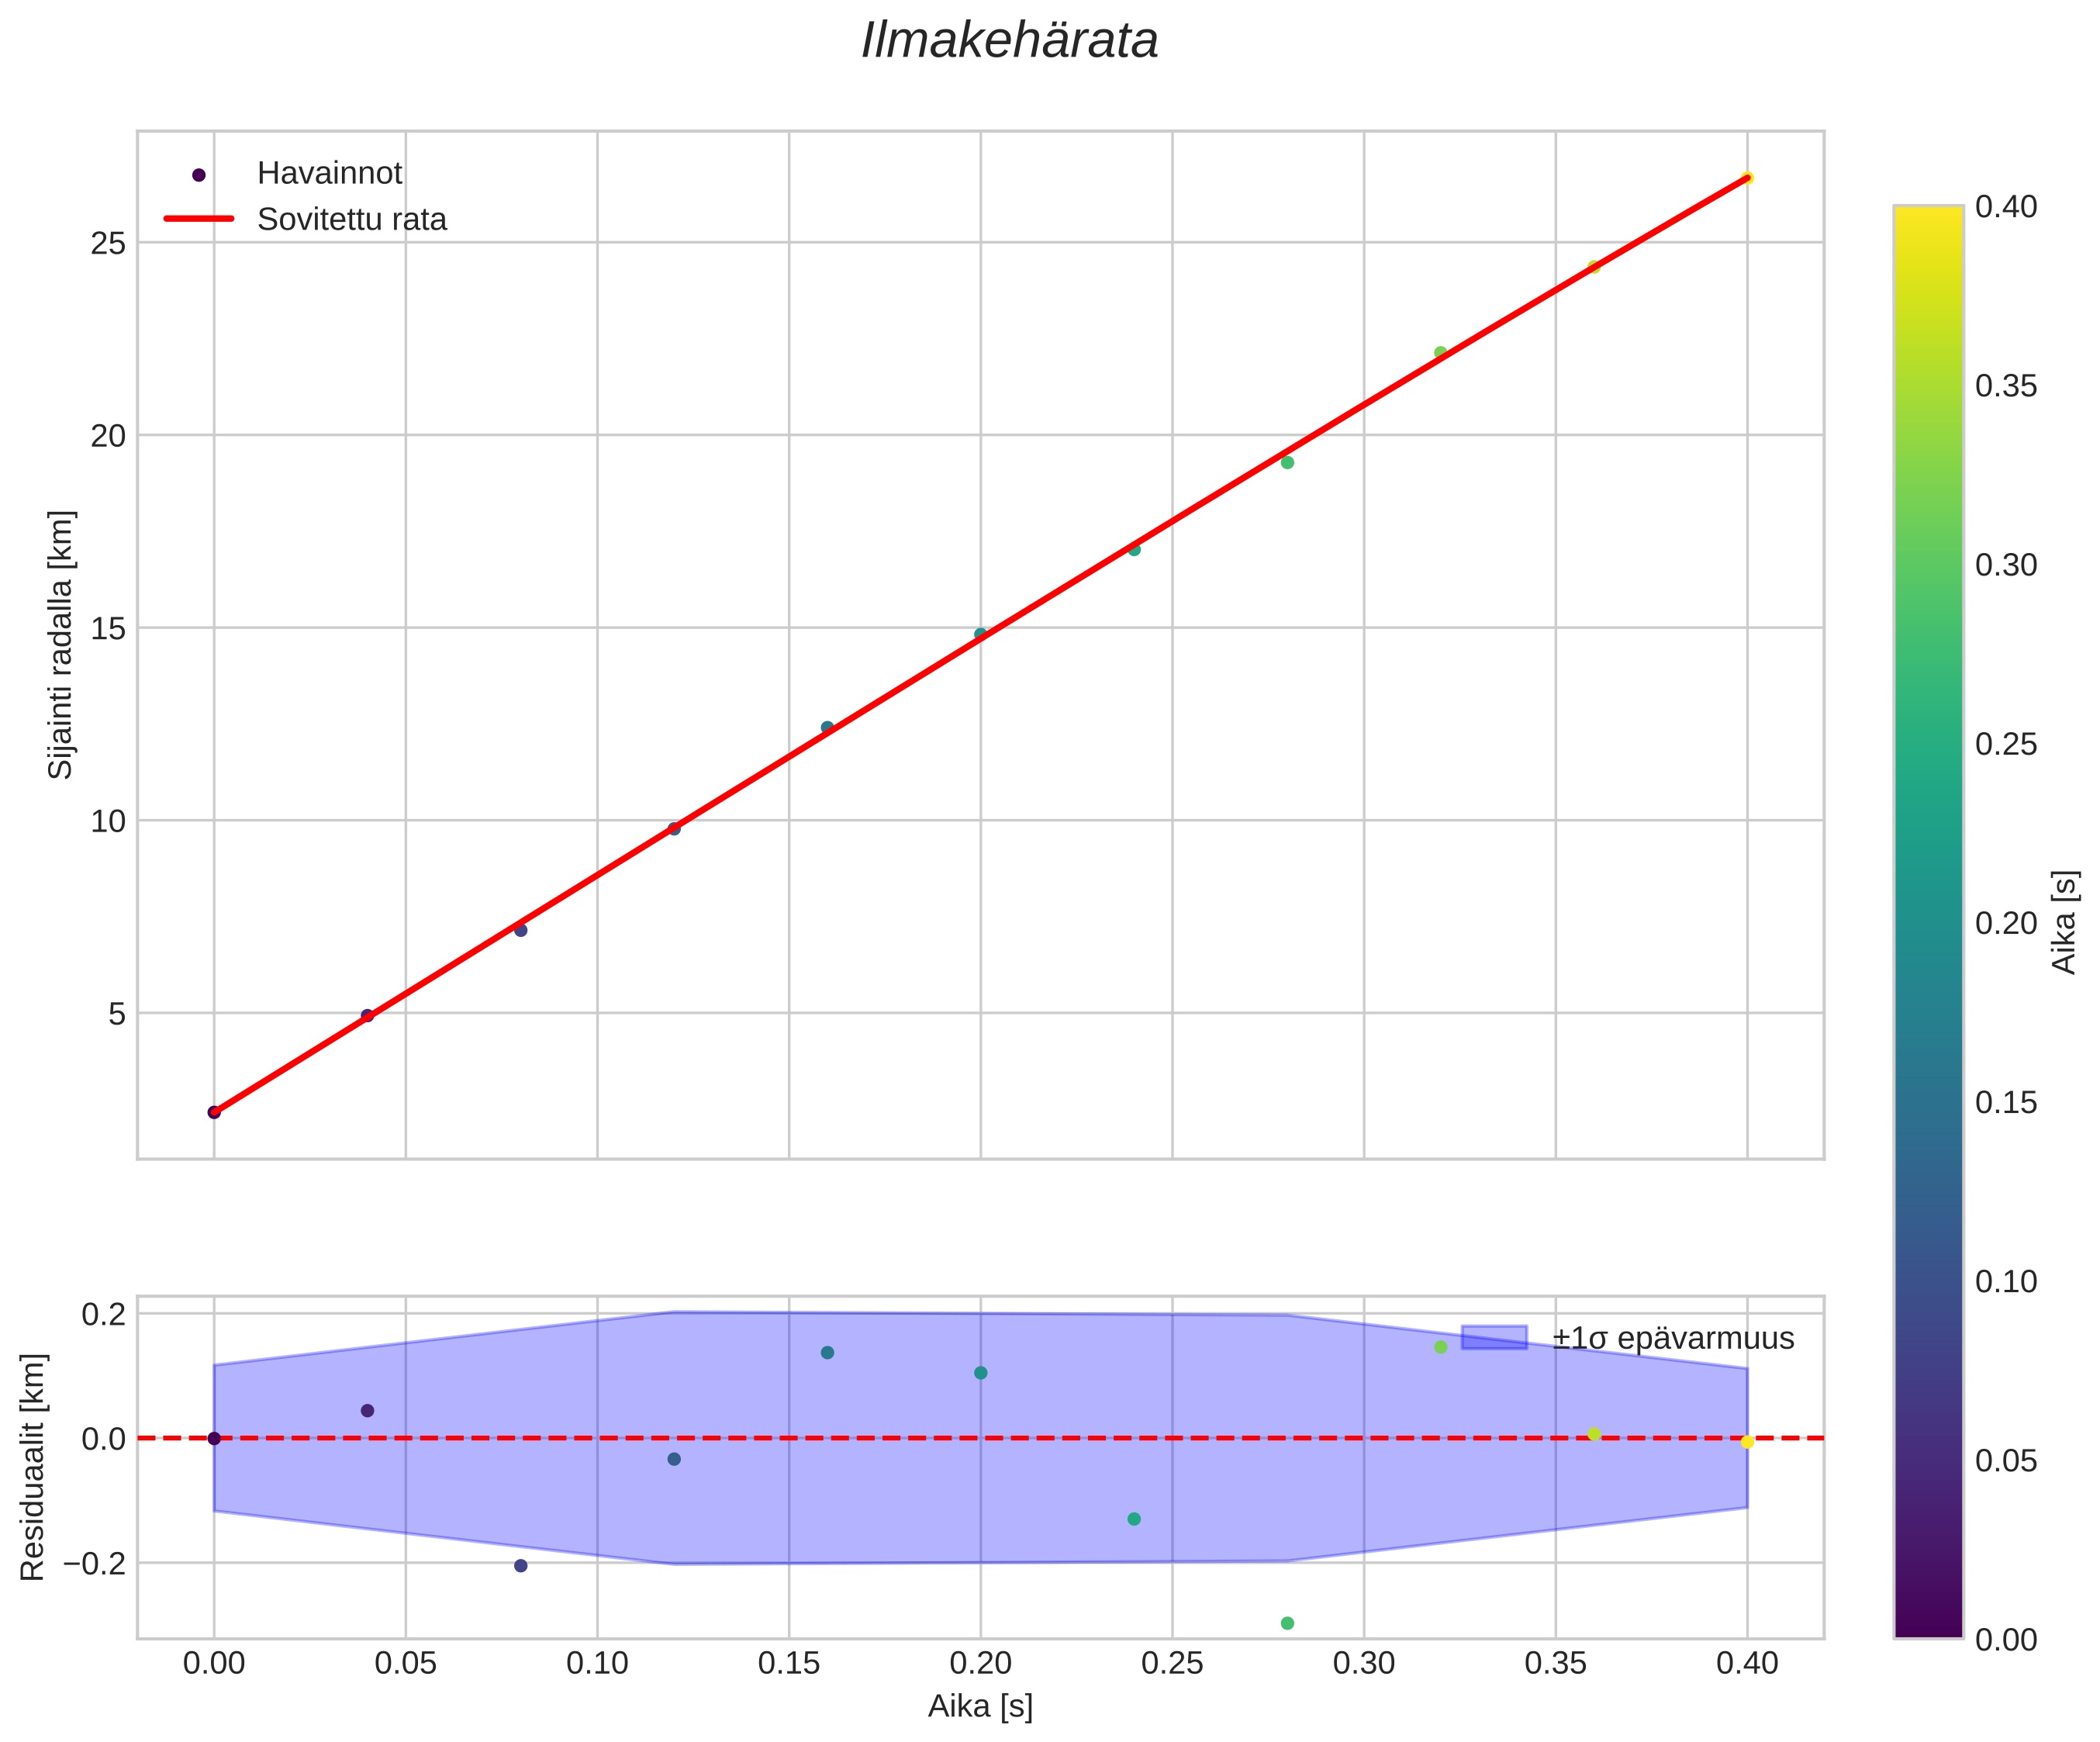Click the Ilmakehärata chart title
The image size is (2100, 1742).
[x=1009, y=42]
